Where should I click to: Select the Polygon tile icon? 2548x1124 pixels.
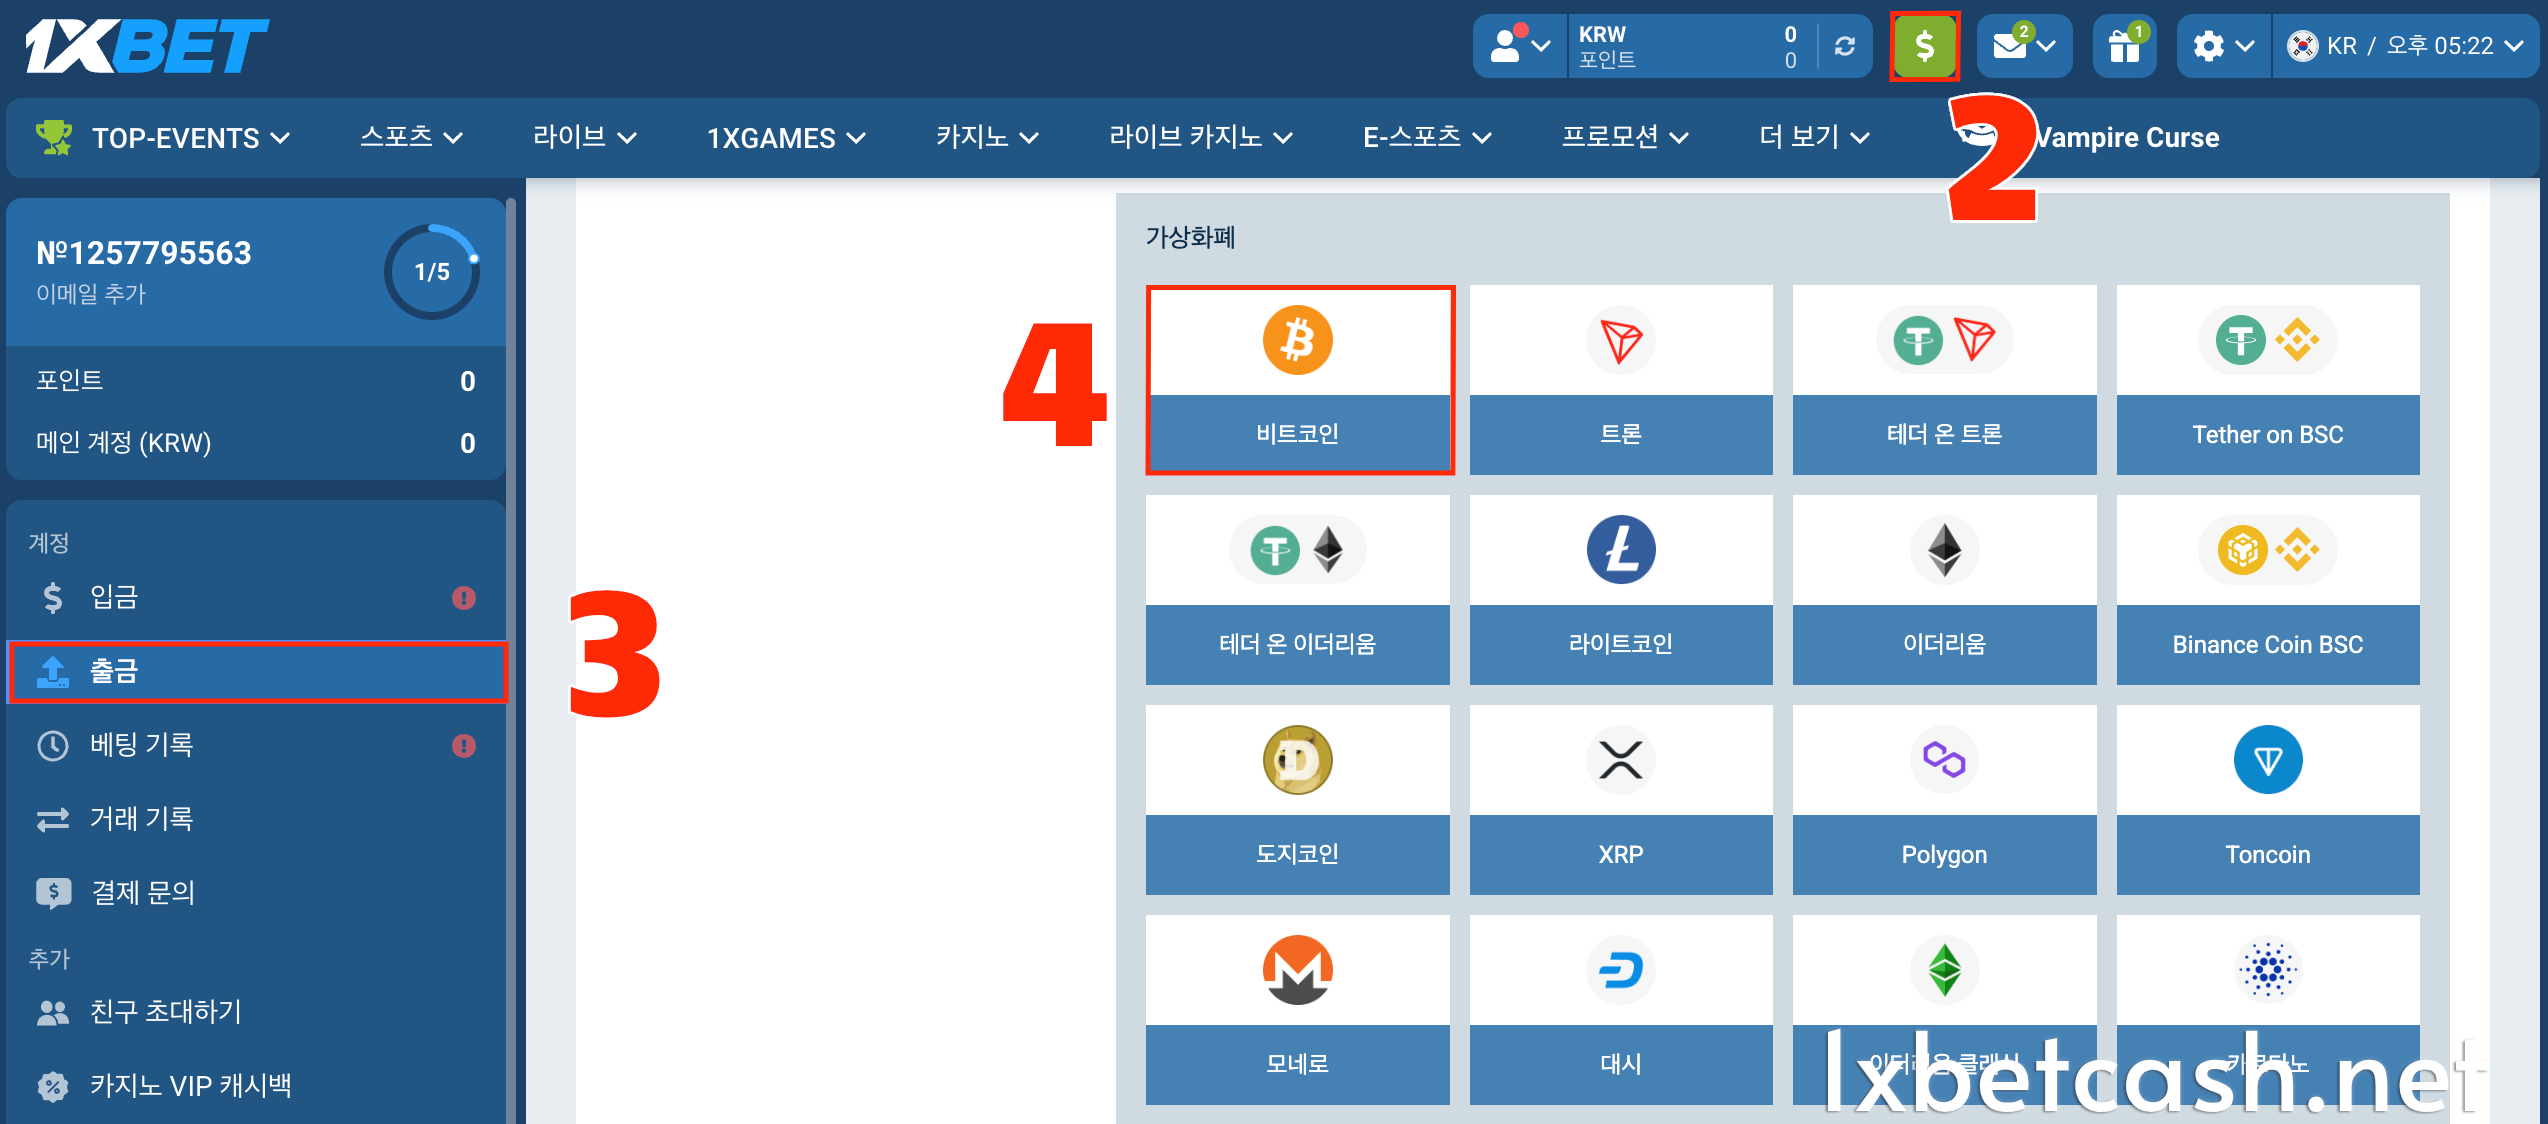[x=1944, y=760]
